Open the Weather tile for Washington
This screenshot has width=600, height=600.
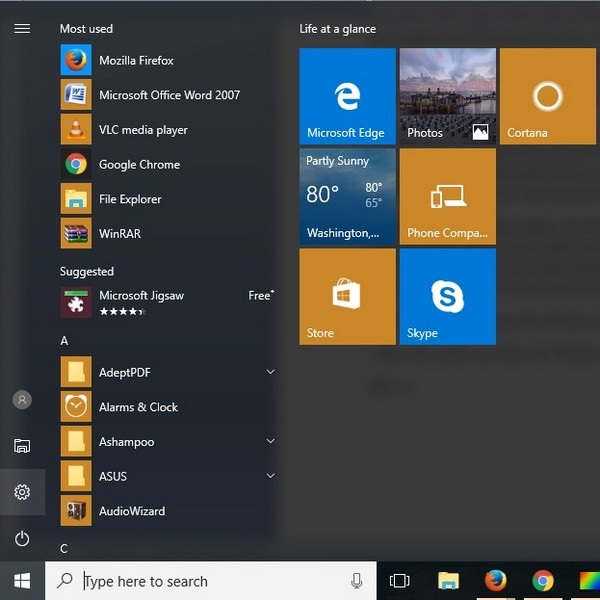point(347,196)
